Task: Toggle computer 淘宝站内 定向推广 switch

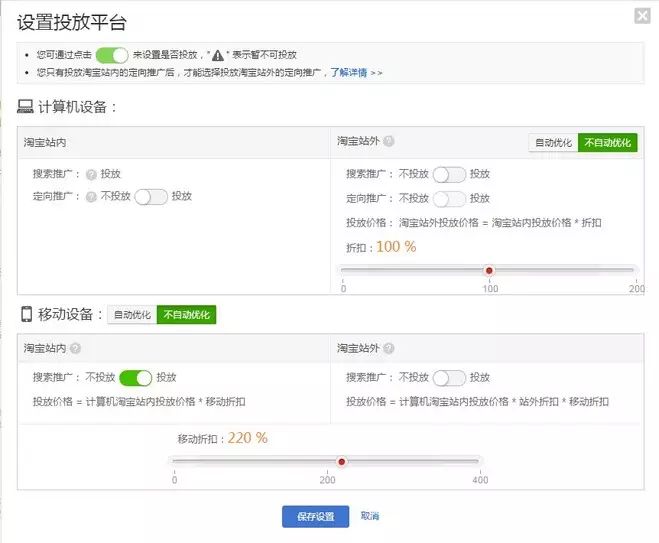Action: 151,197
